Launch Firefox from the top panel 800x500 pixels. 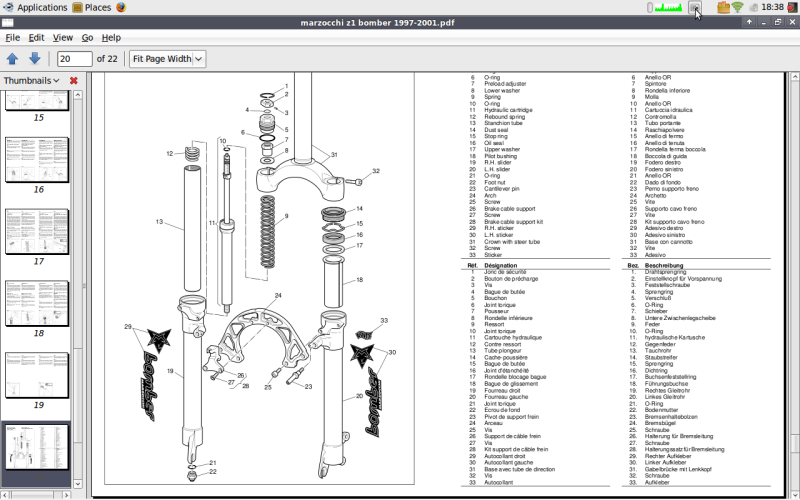click(121, 7)
